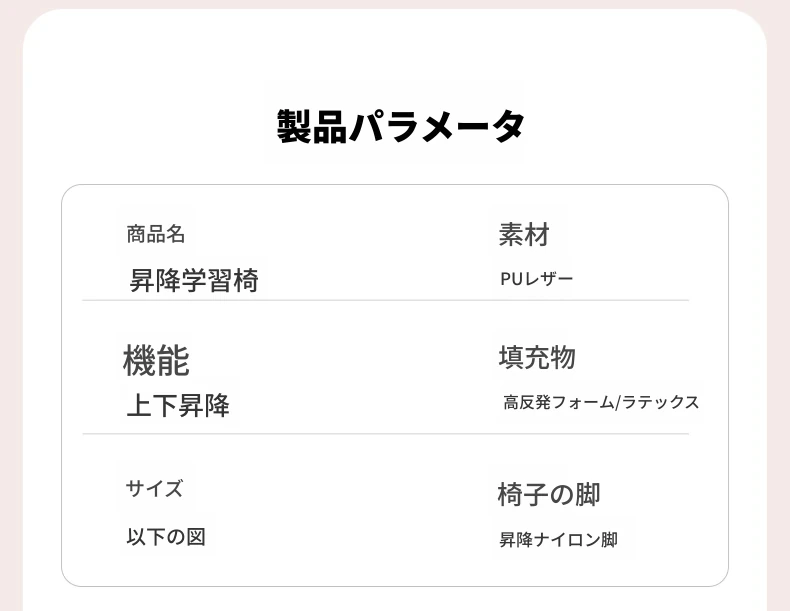Click the メータ part of the title
This screenshot has width=790, height=611.
[x=473, y=126]
